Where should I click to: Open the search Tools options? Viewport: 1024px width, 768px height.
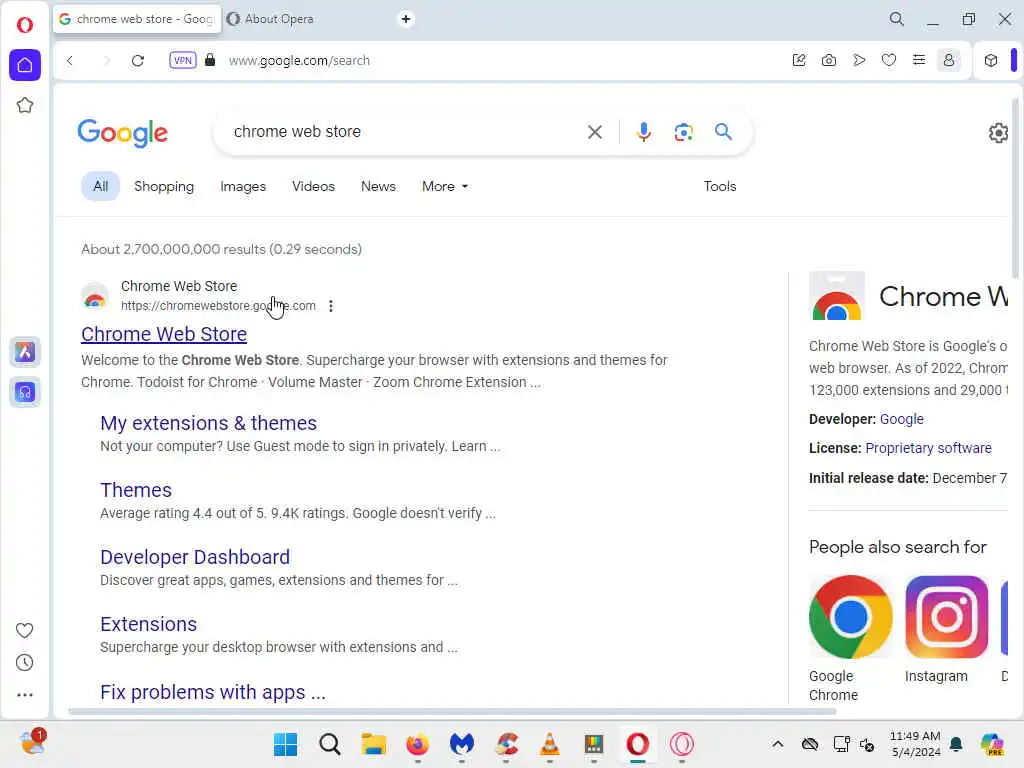click(720, 186)
